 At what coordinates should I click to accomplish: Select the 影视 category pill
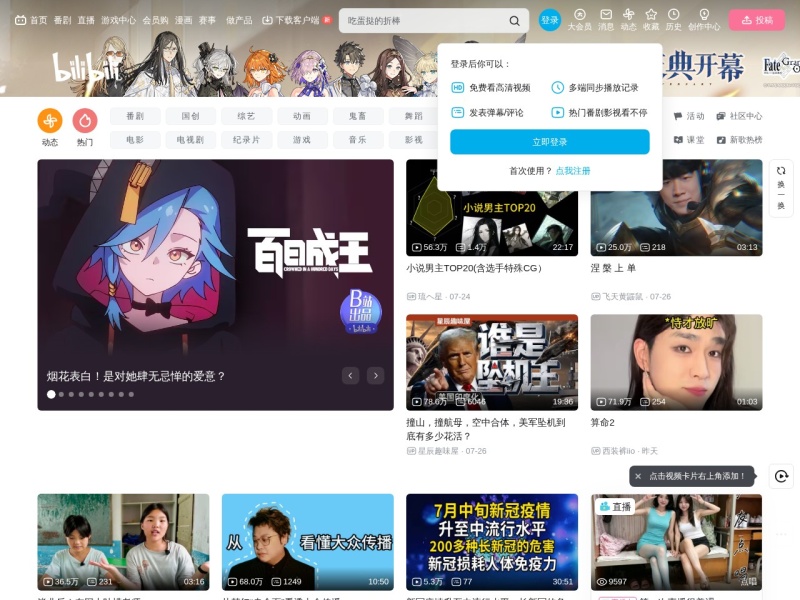click(x=413, y=140)
